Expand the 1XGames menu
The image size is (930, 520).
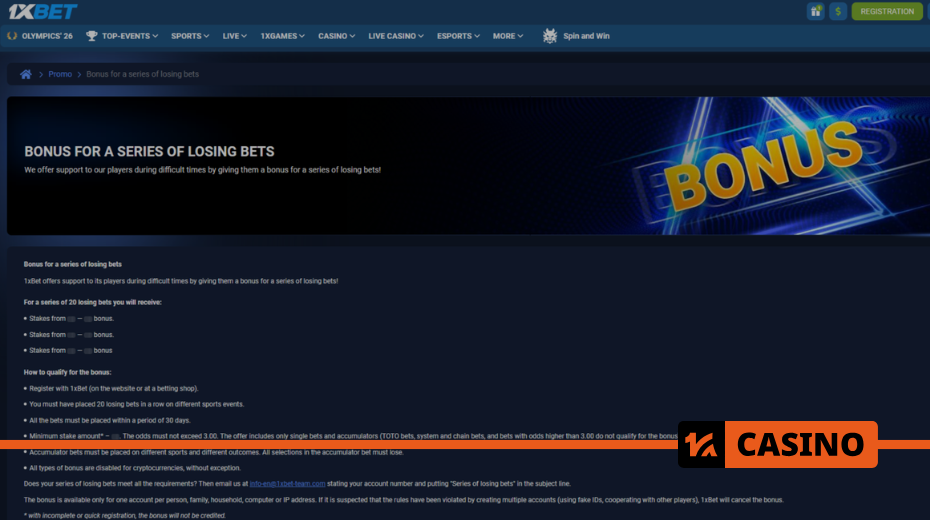282,36
